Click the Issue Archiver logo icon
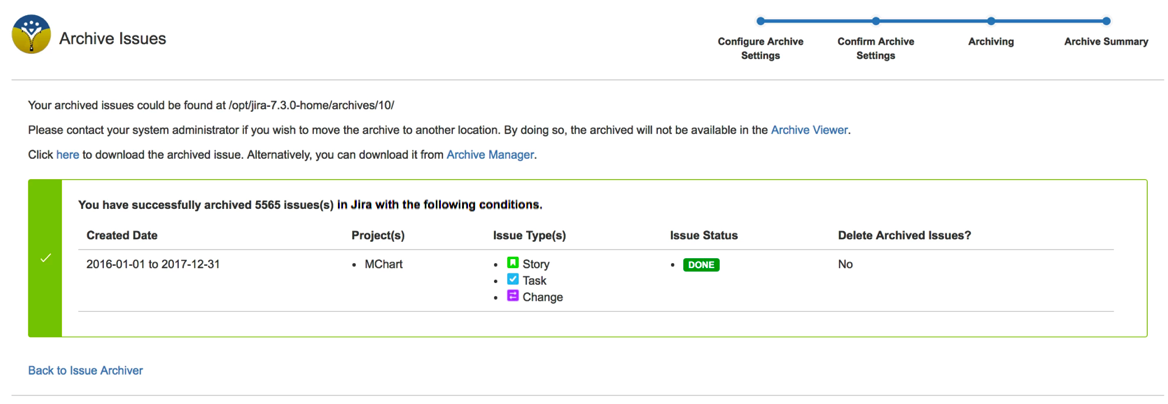 [x=31, y=35]
